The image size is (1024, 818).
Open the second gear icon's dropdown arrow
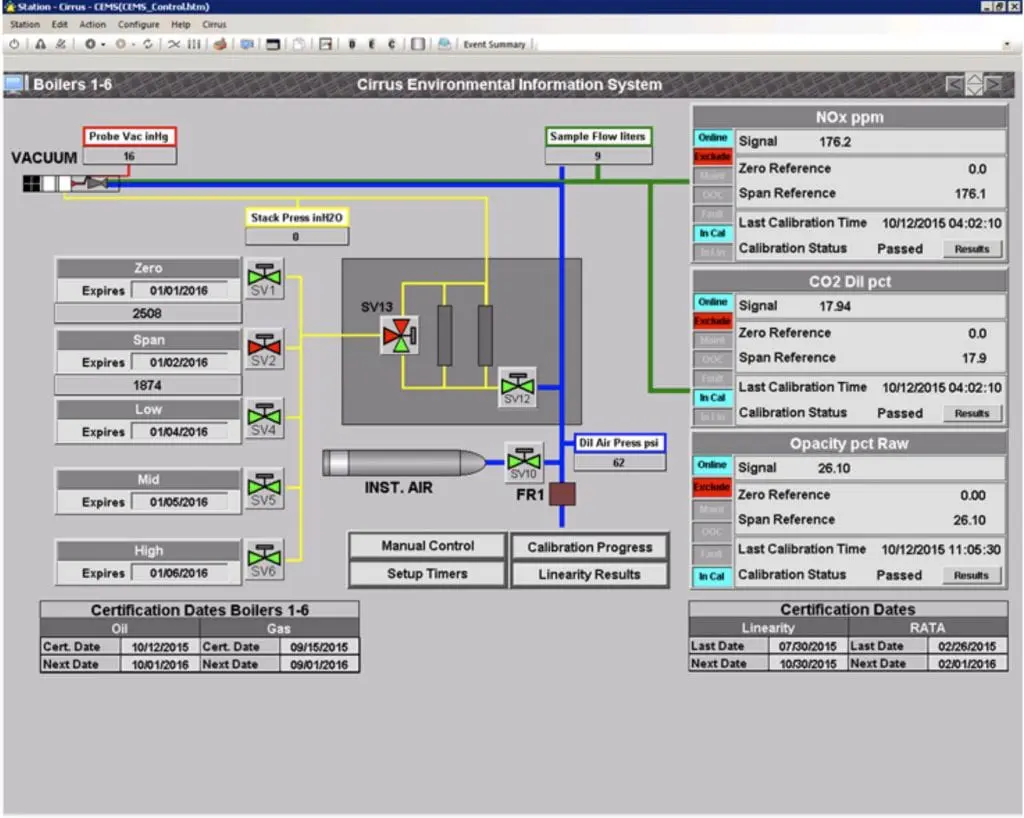pos(135,44)
